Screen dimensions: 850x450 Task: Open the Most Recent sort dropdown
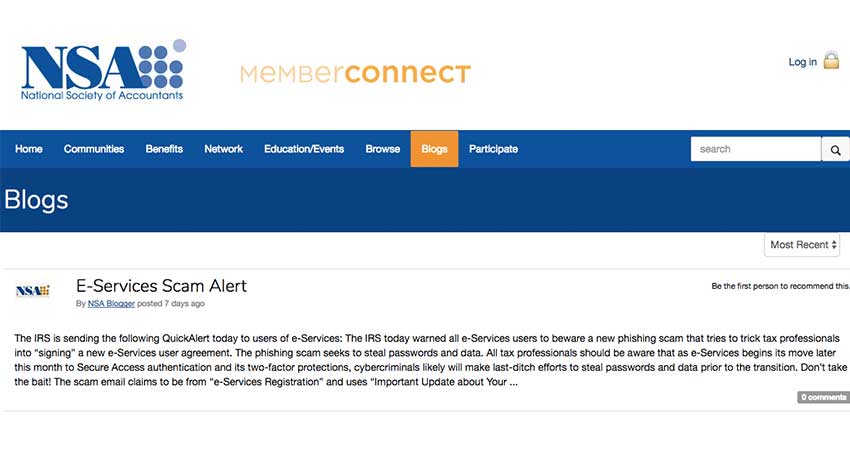(803, 244)
